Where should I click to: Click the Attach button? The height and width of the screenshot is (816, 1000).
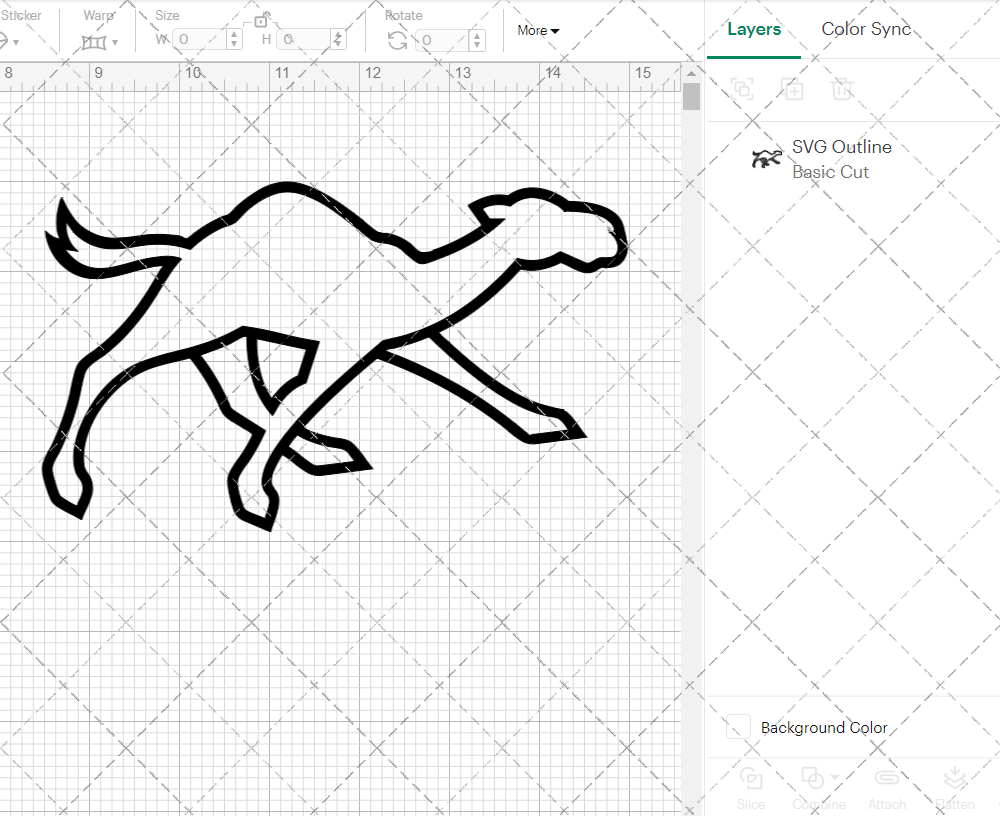tap(886, 785)
